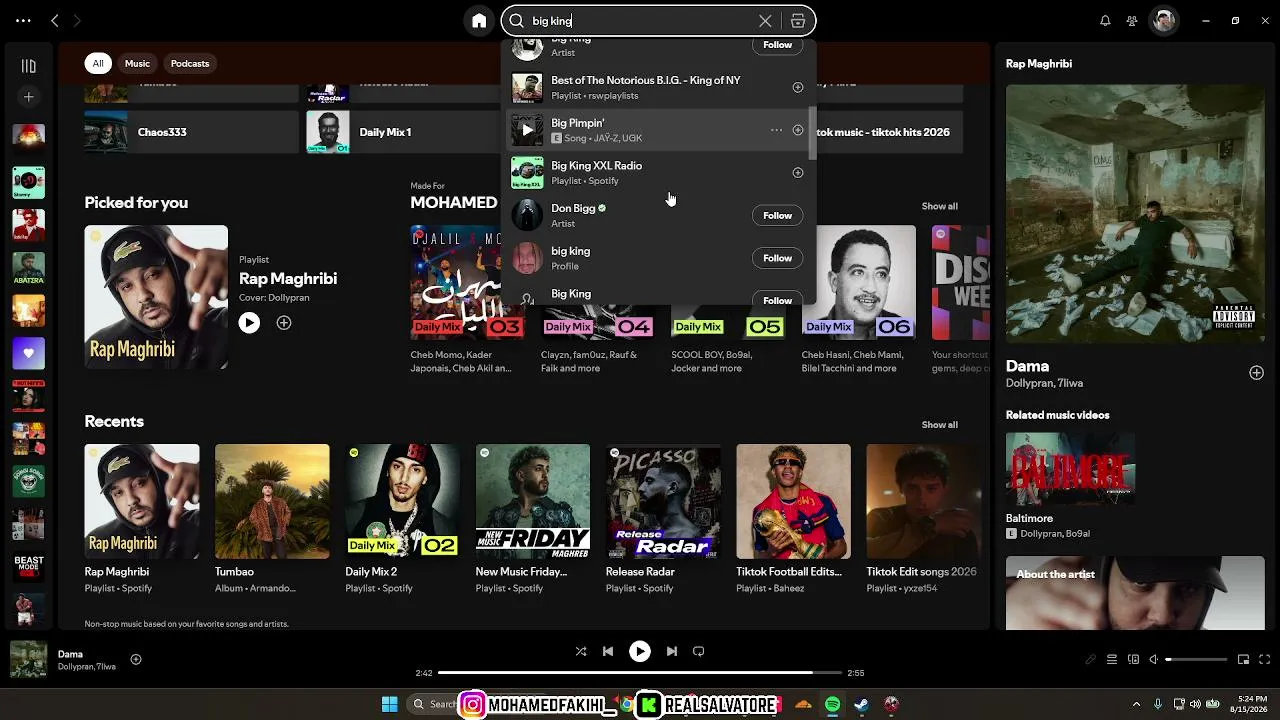Open more options for Big Pimpin'
1280x720 pixels.
pos(776,130)
